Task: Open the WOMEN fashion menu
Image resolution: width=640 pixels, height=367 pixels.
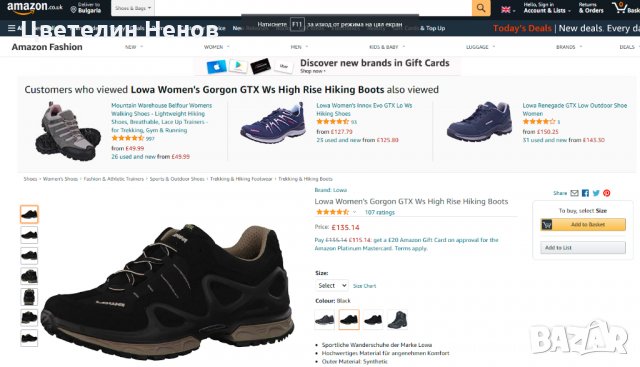Action: click(x=216, y=47)
